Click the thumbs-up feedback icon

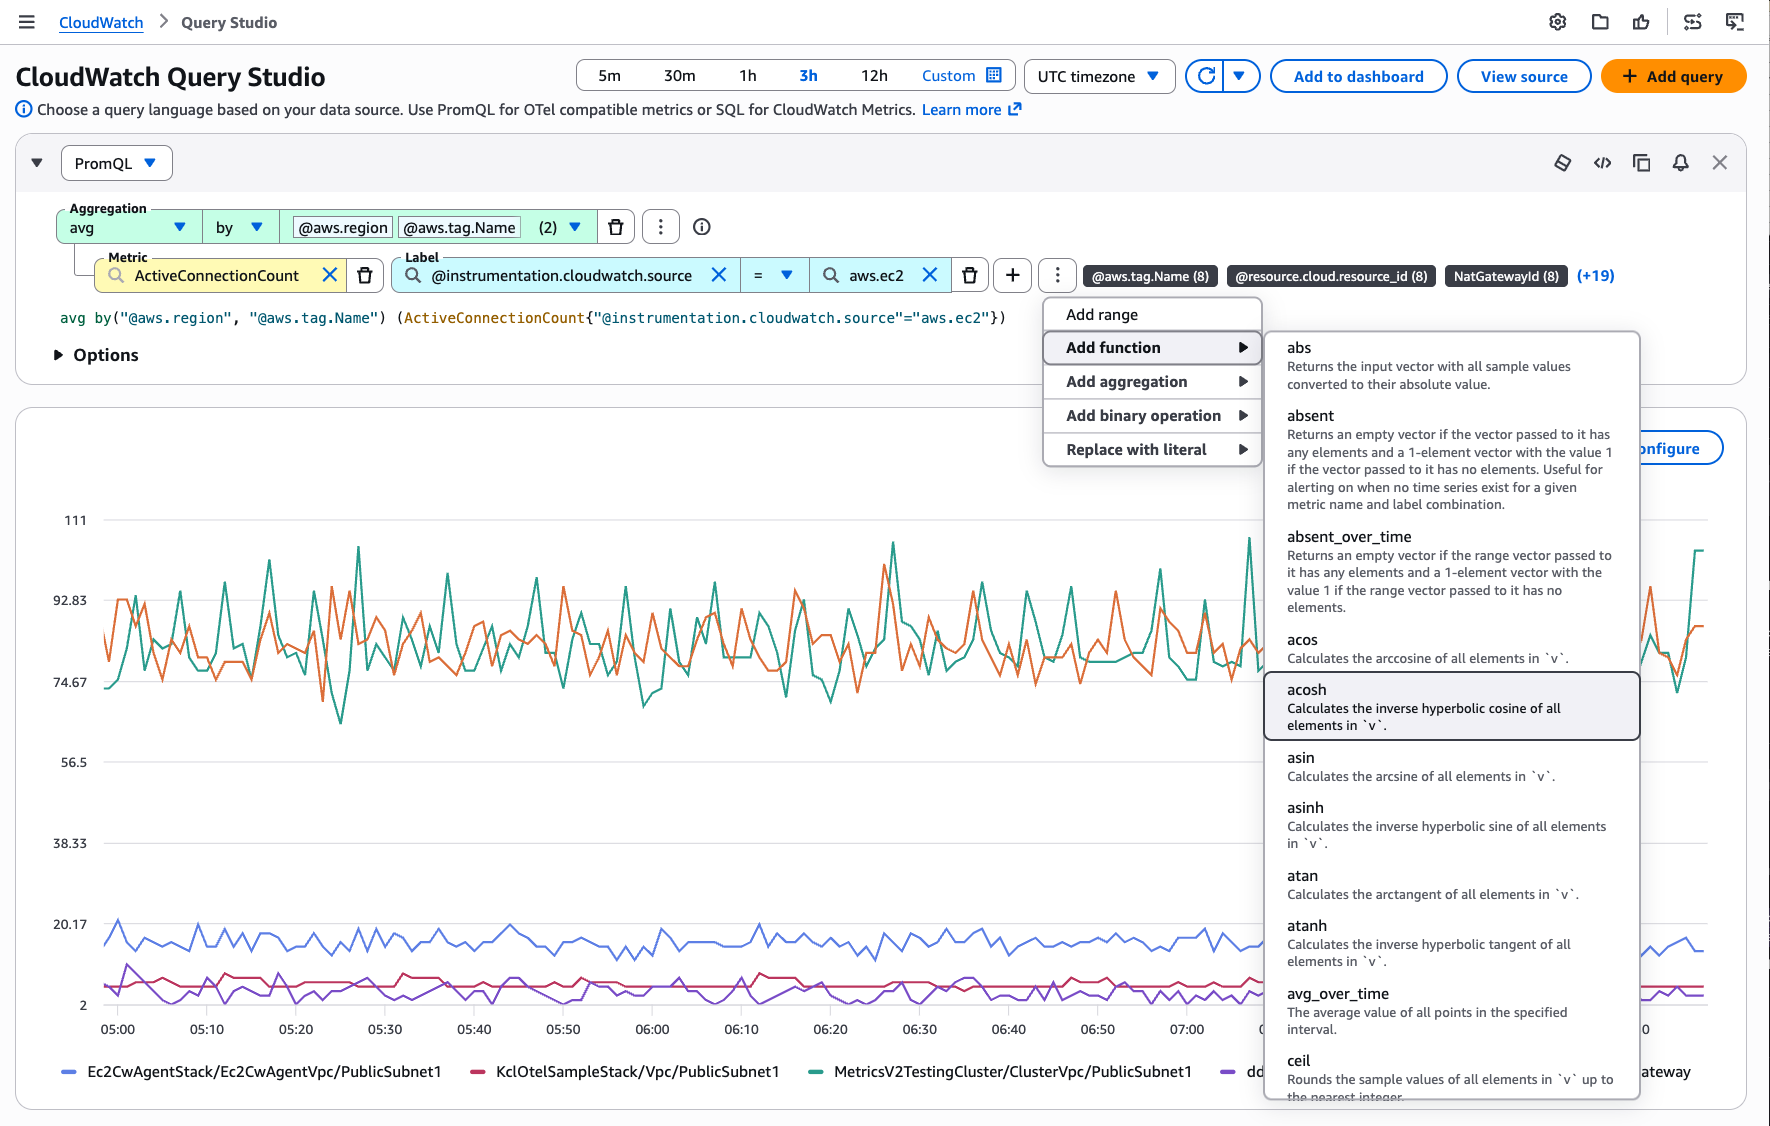click(x=1641, y=22)
